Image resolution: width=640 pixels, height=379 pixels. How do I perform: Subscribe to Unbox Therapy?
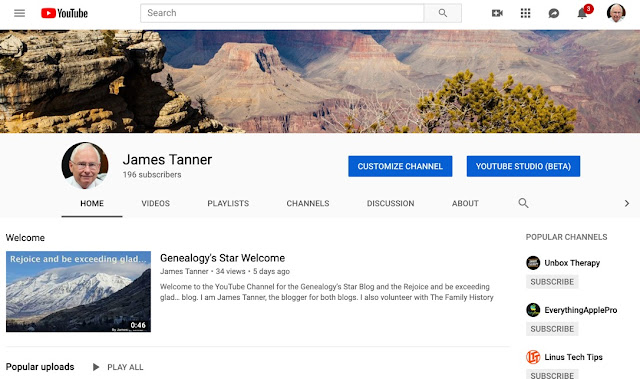[x=552, y=282]
